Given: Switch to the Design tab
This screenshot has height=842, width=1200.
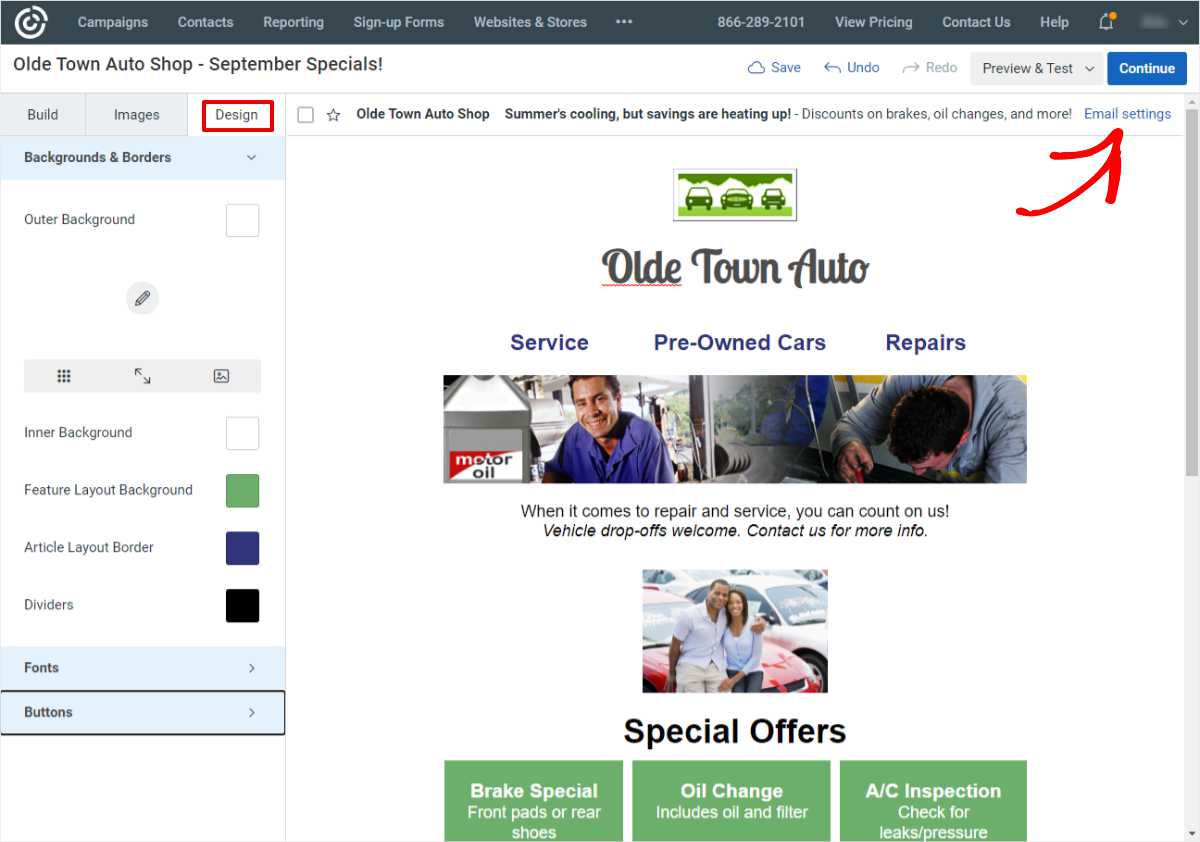Looking at the screenshot, I should [237, 114].
